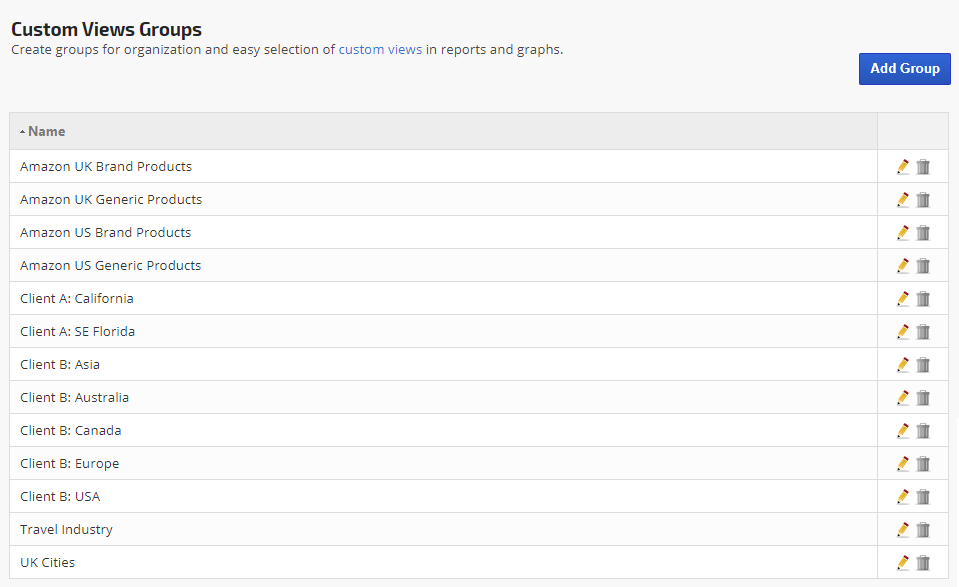Delete the Client B: Asia group
The width and height of the screenshot is (959, 587).
pyautogui.click(x=923, y=365)
